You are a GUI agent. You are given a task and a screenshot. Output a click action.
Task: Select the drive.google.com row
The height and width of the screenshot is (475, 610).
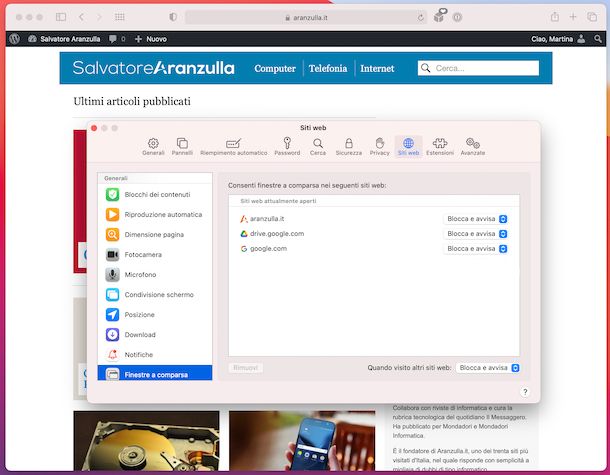[x=373, y=234]
